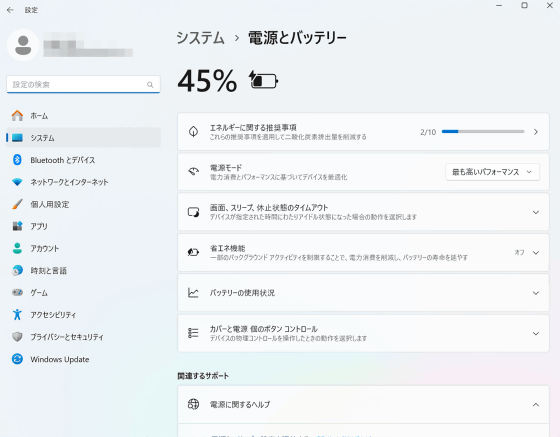Image resolution: width=560 pixels, height=437 pixels.
Task: Click システム in the breadcrumb
Action: 200,38
